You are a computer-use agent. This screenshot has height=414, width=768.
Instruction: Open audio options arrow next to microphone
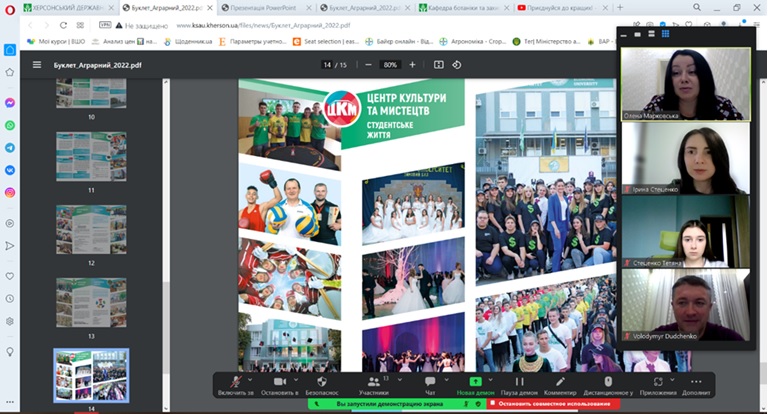pyautogui.click(x=250, y=380)
